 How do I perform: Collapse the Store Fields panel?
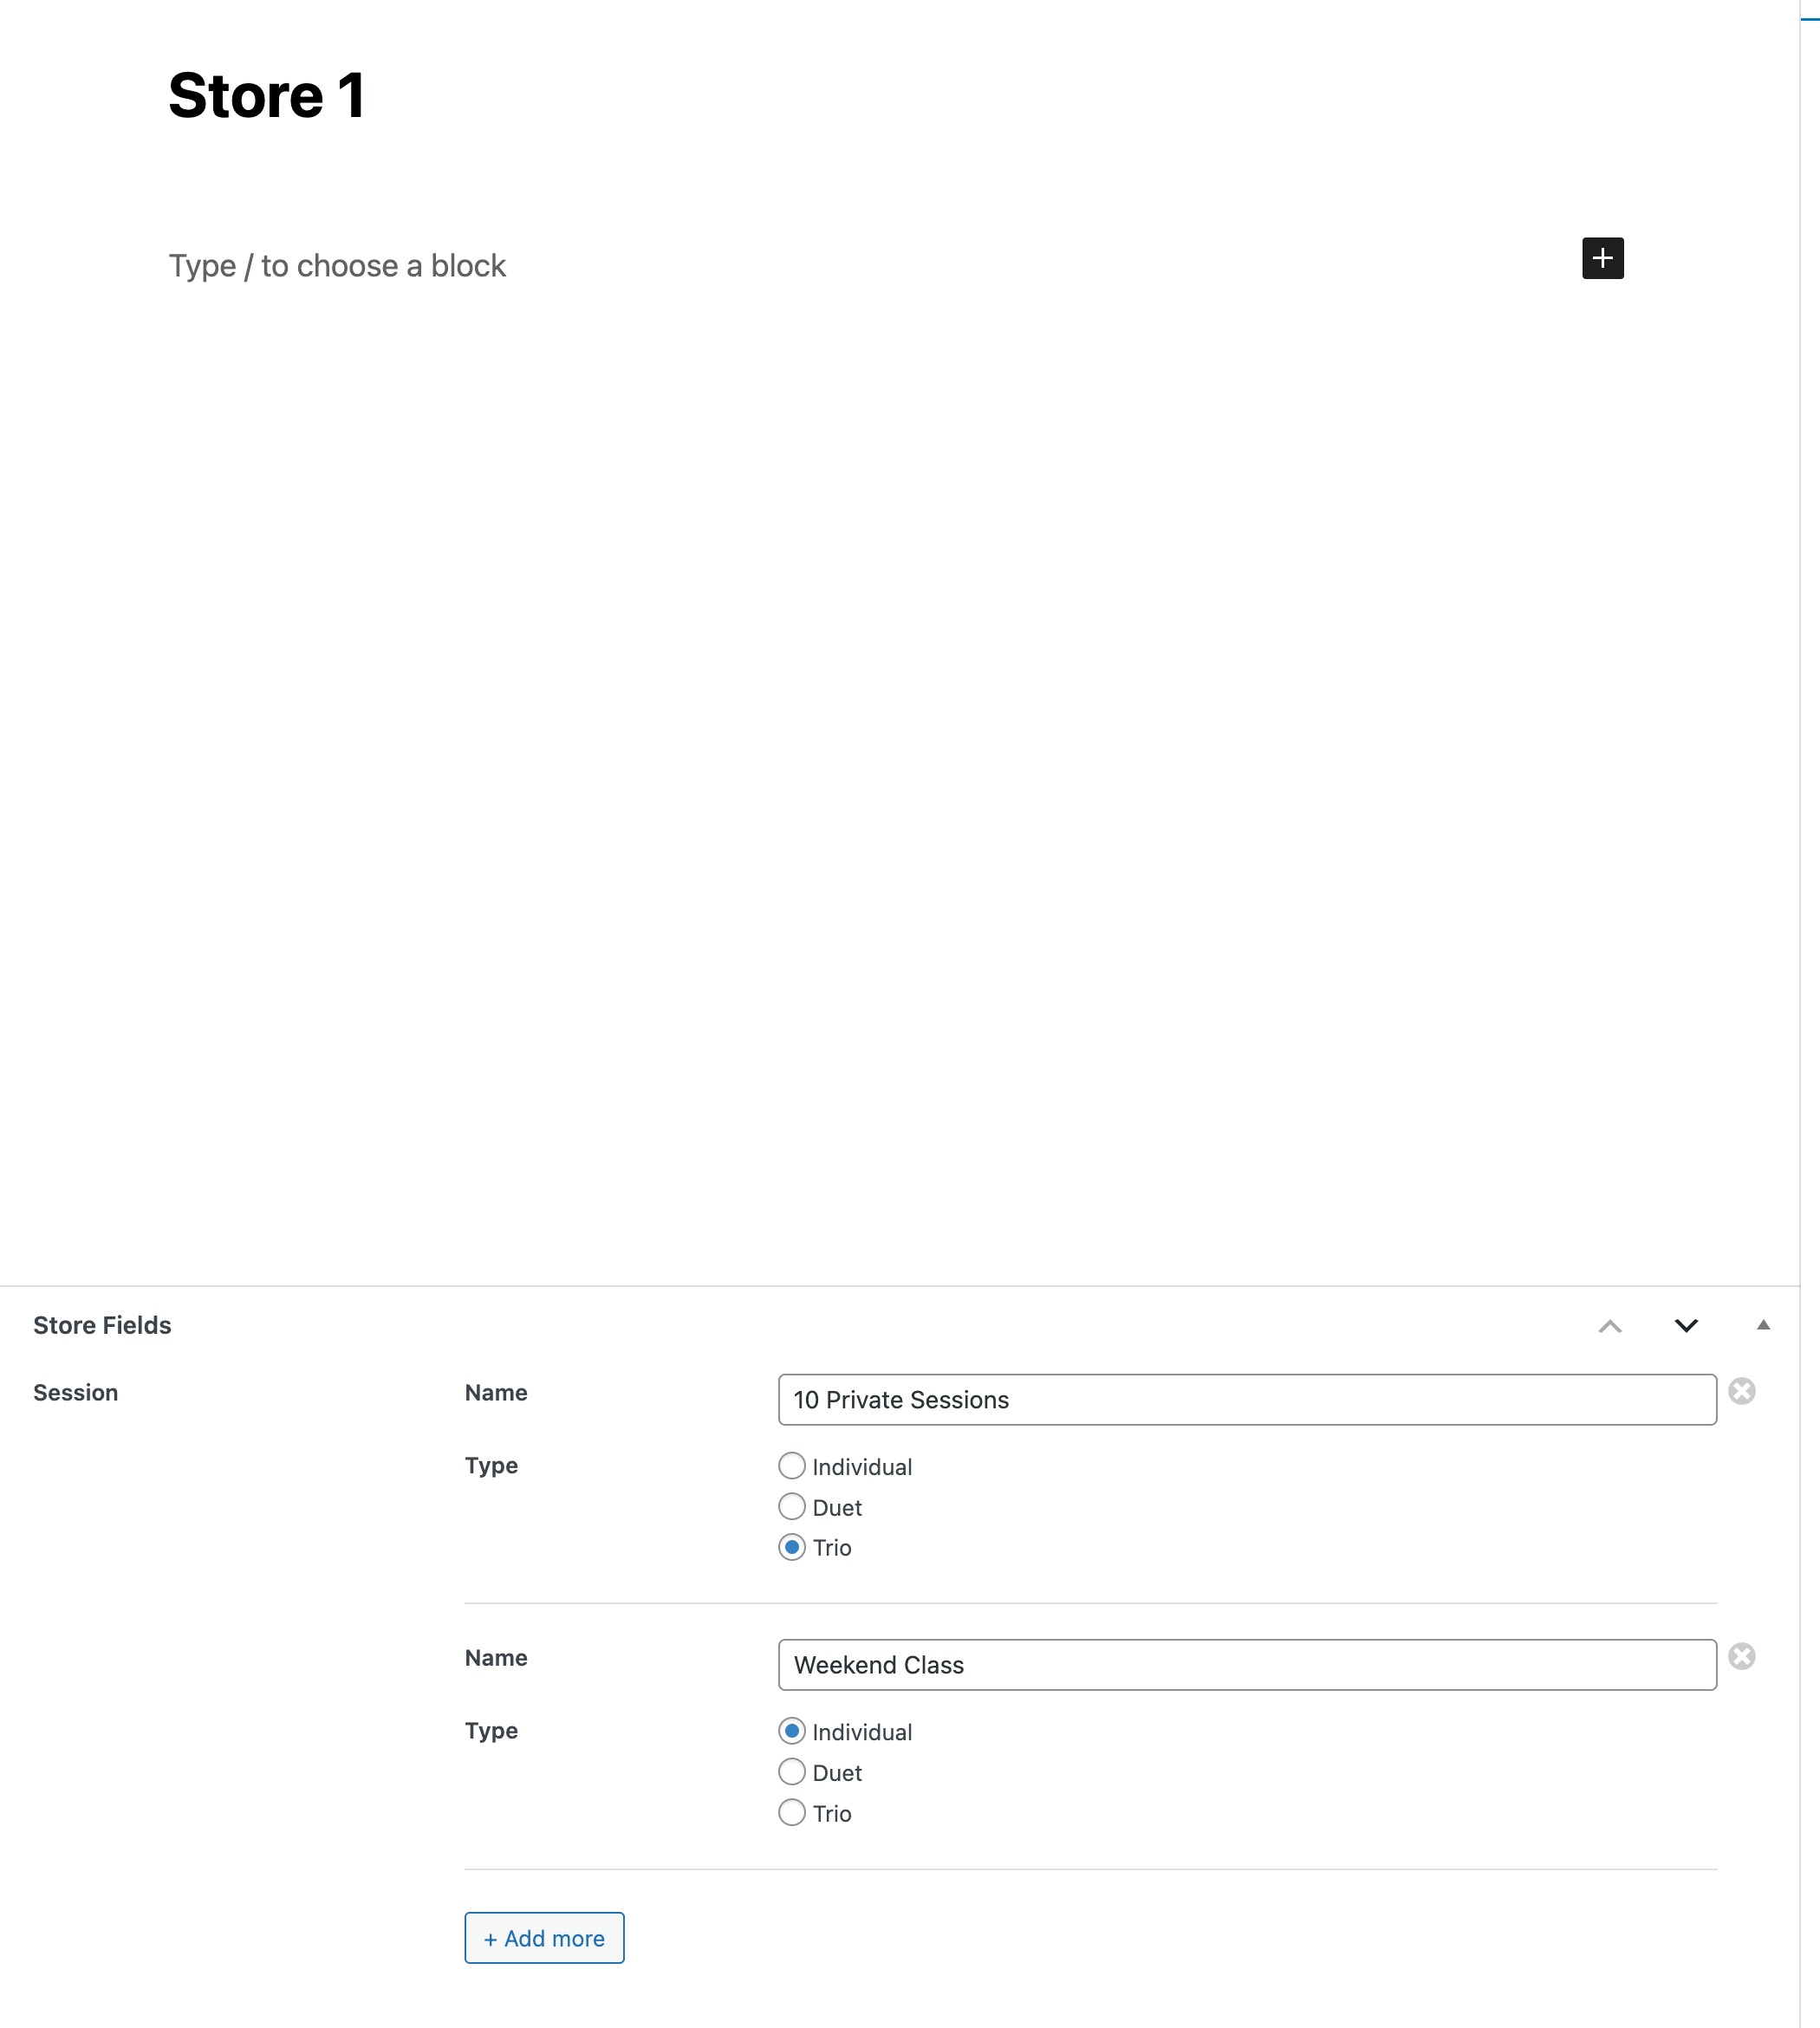pos(1763,1325)
